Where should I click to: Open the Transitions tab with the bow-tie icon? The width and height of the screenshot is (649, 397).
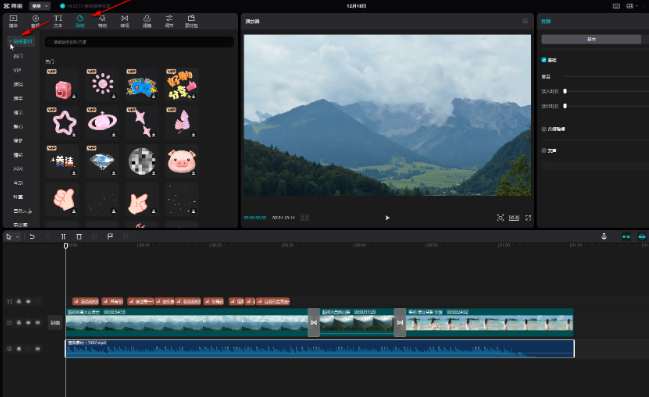click(x=125, y=21)
